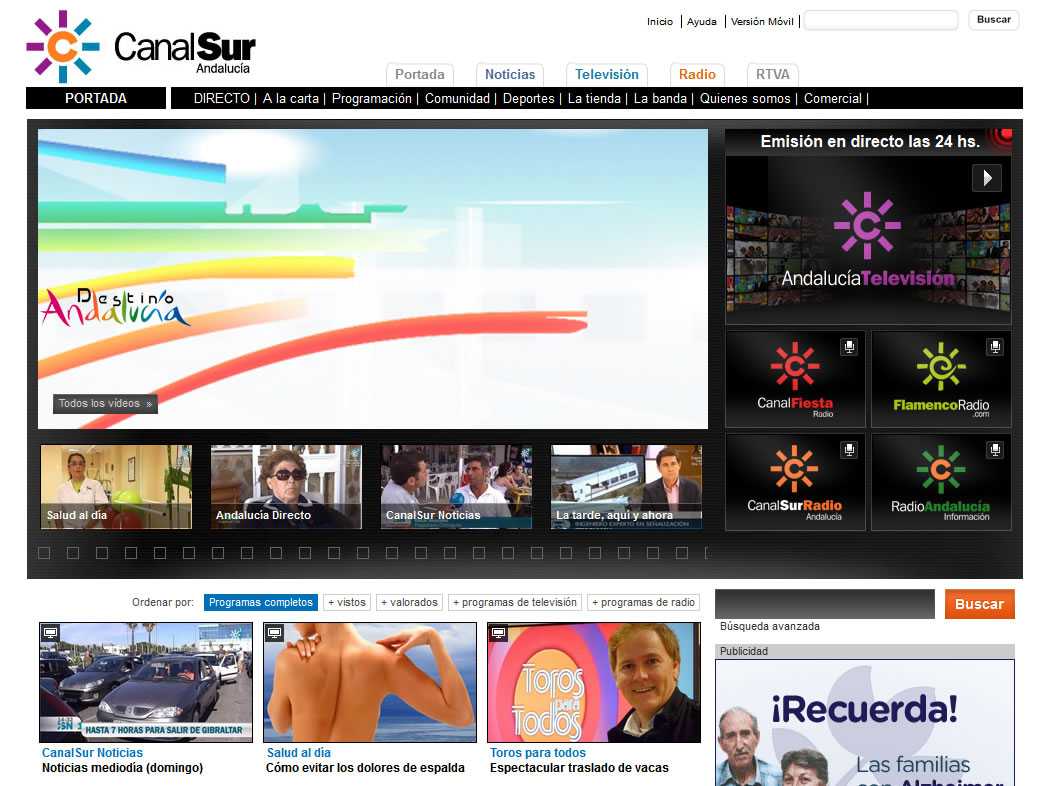The image size is (1048, 786).
Task: Switch to Versión Móvil
Action: (x=762, y=21)
